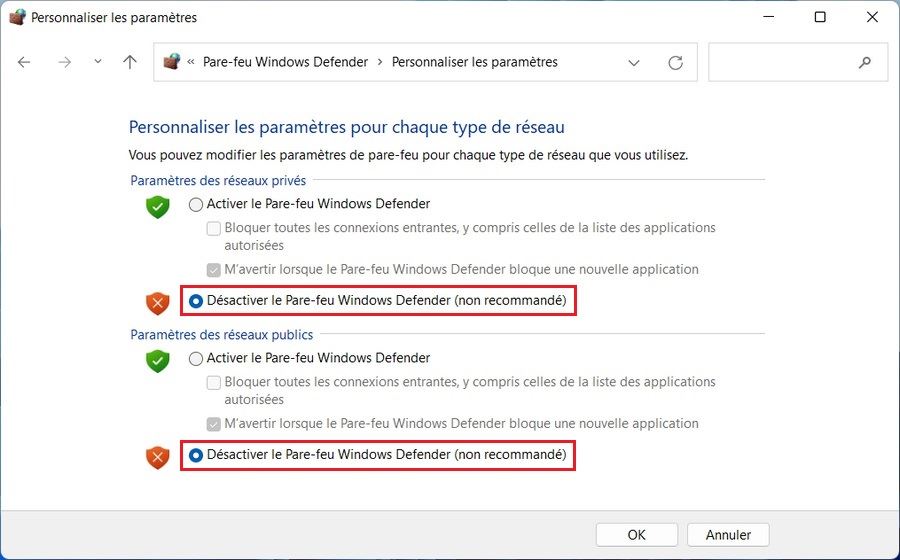Confirm settings with the OK button
900x560 pixels.
point(637,535)
